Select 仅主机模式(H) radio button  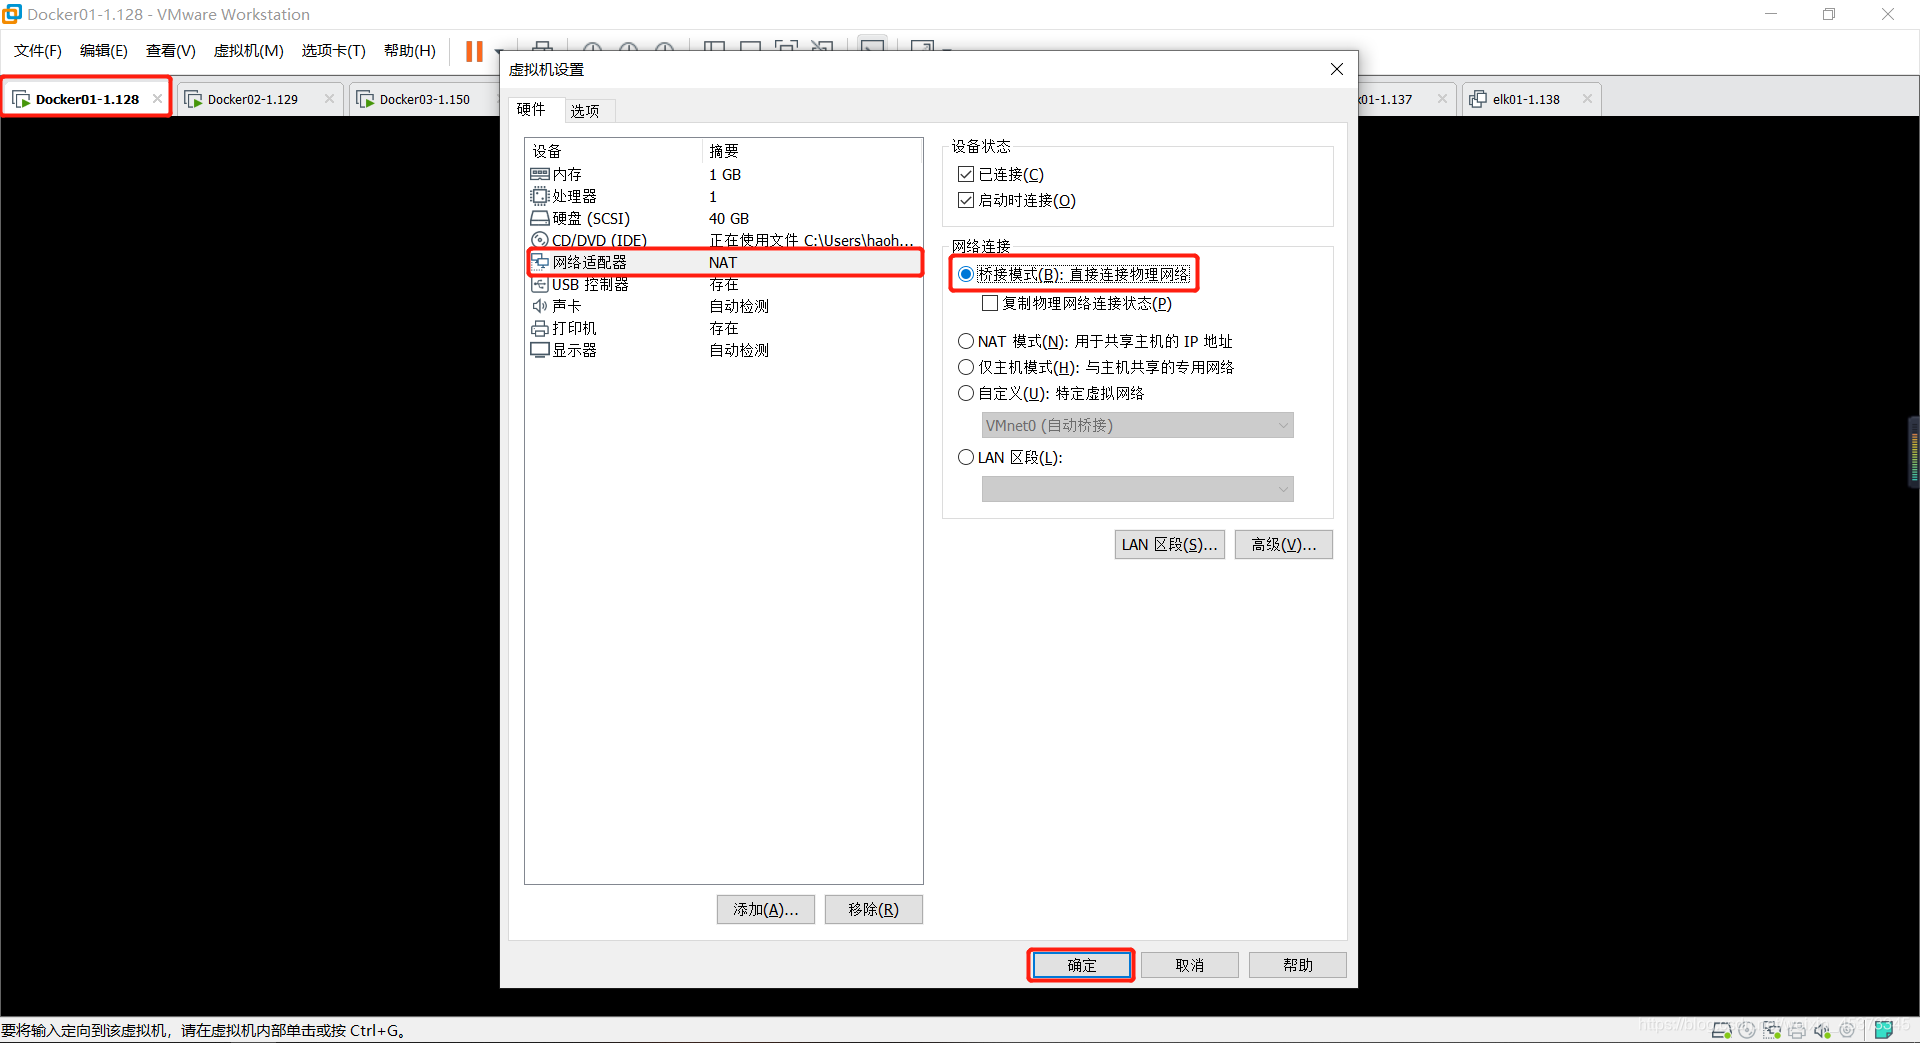[966, 367]
